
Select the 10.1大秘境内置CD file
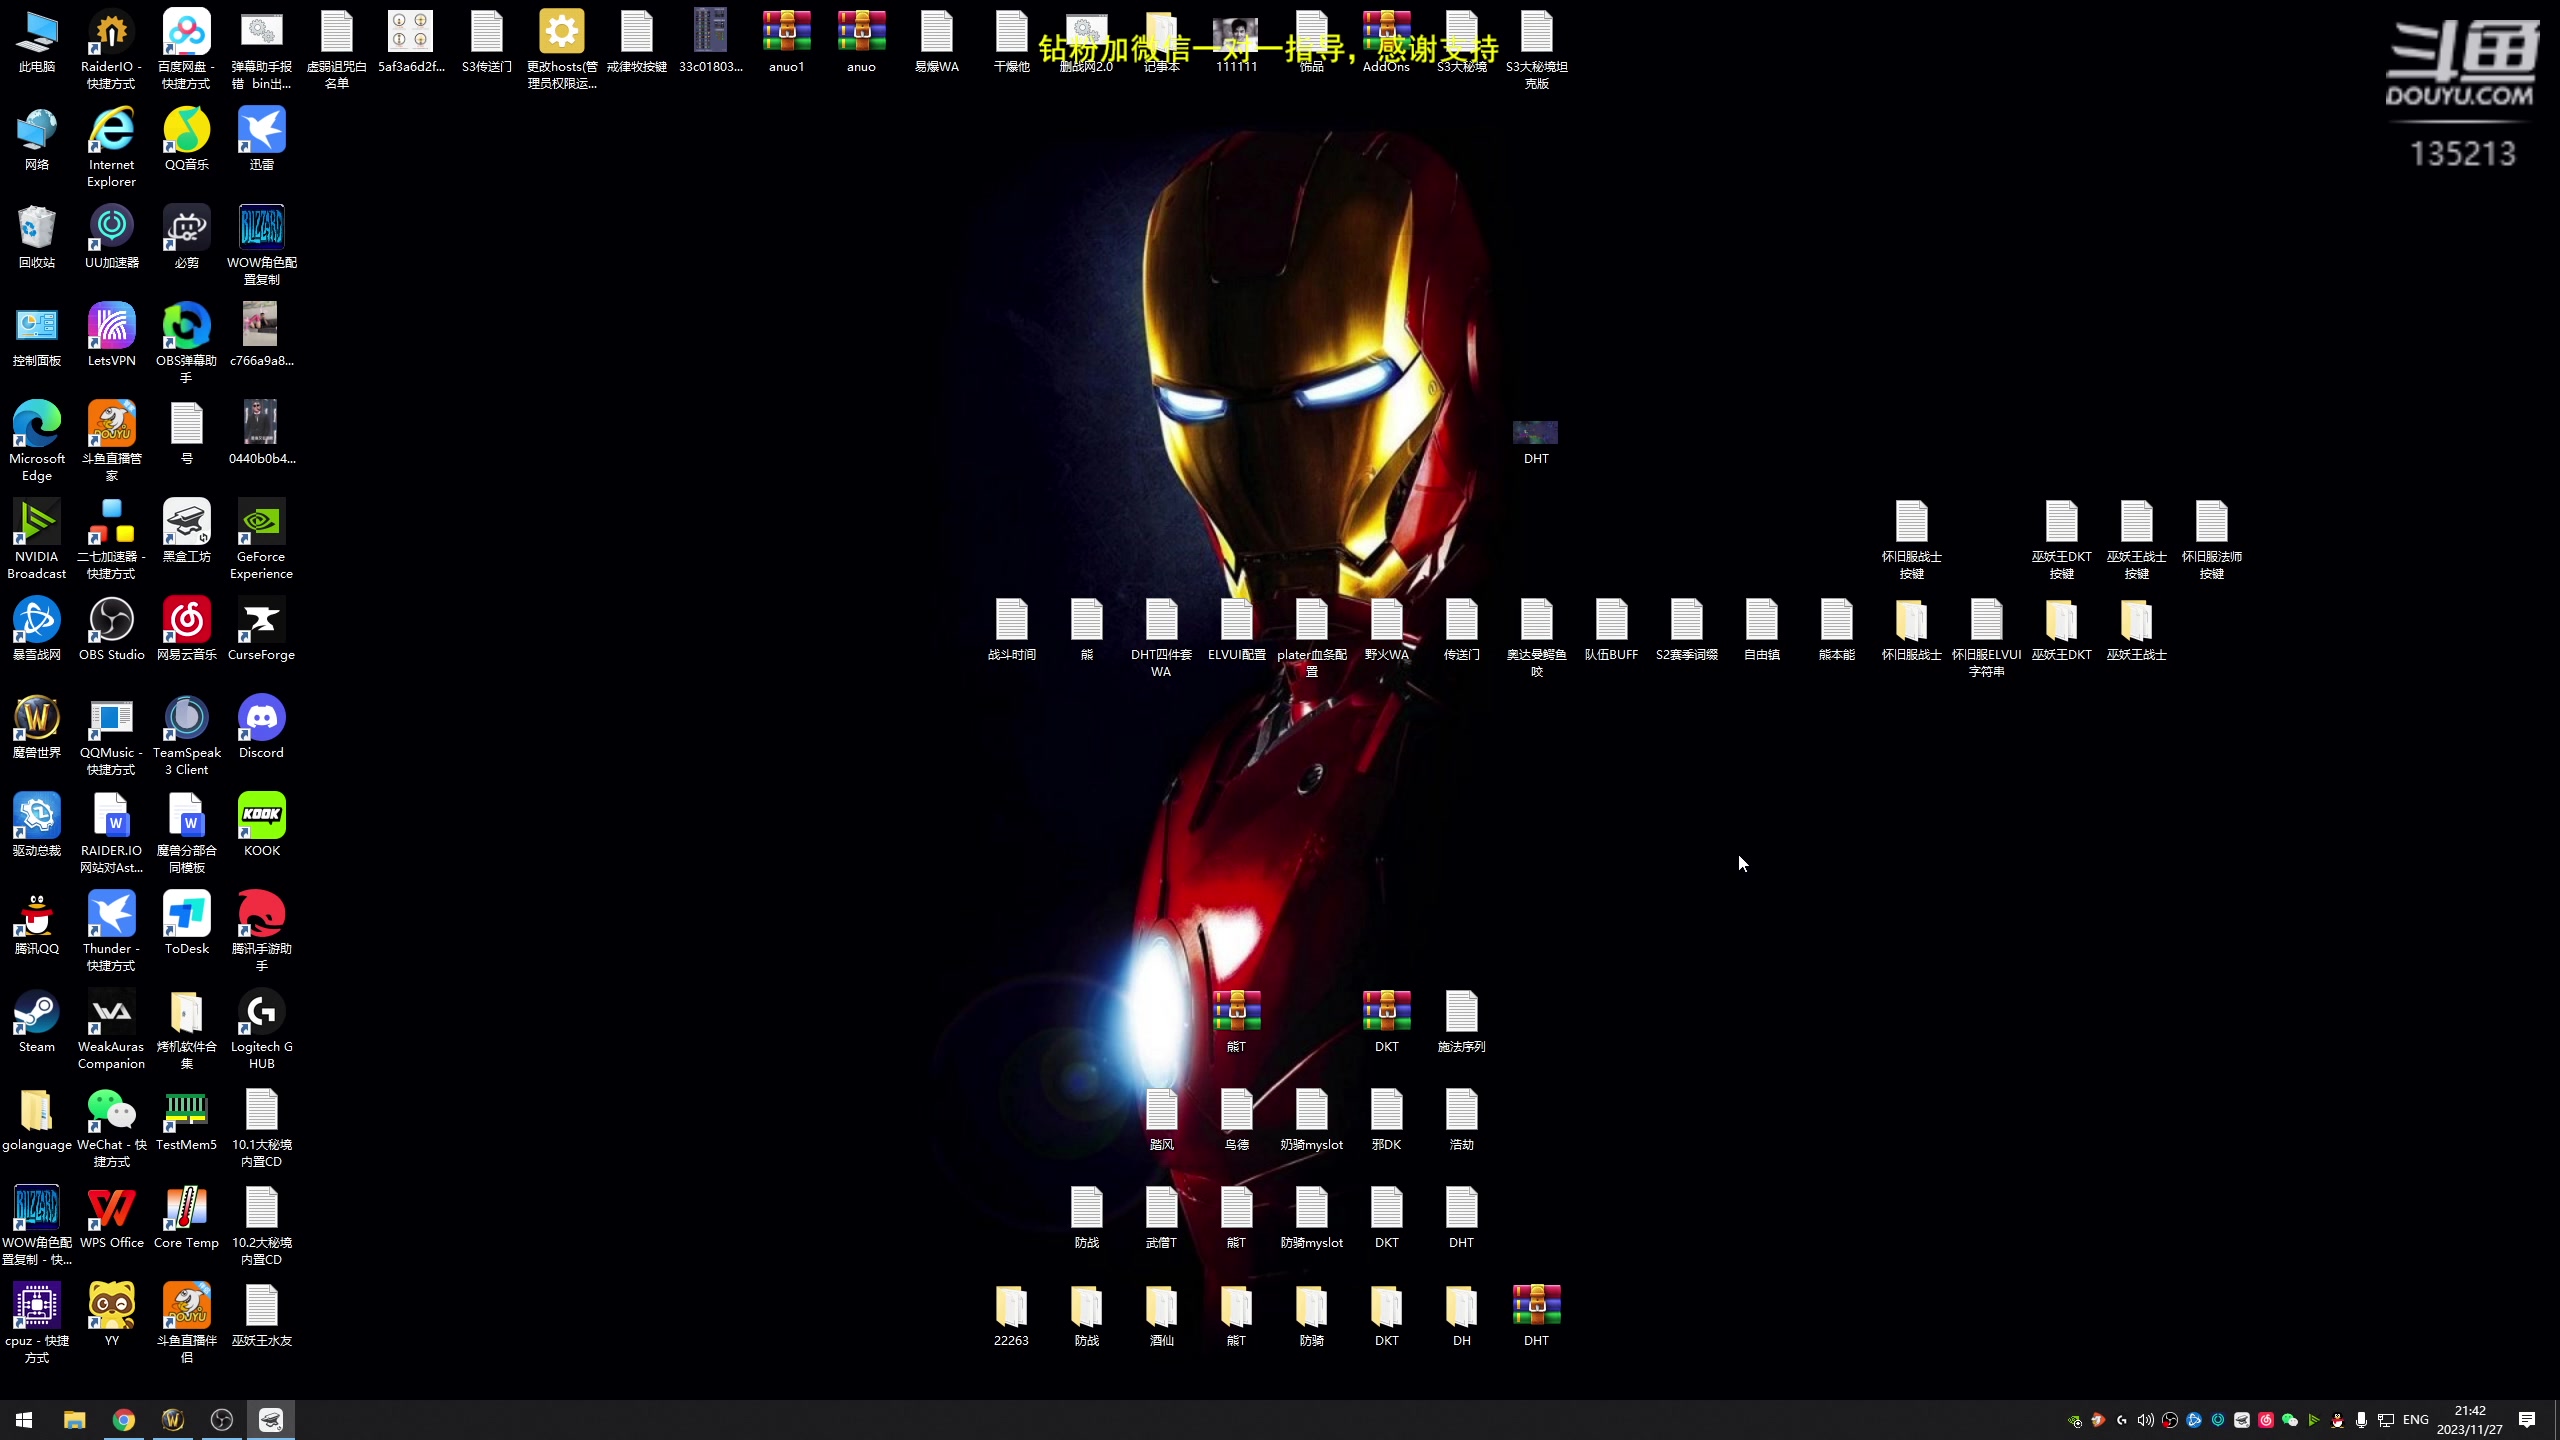261,1127
